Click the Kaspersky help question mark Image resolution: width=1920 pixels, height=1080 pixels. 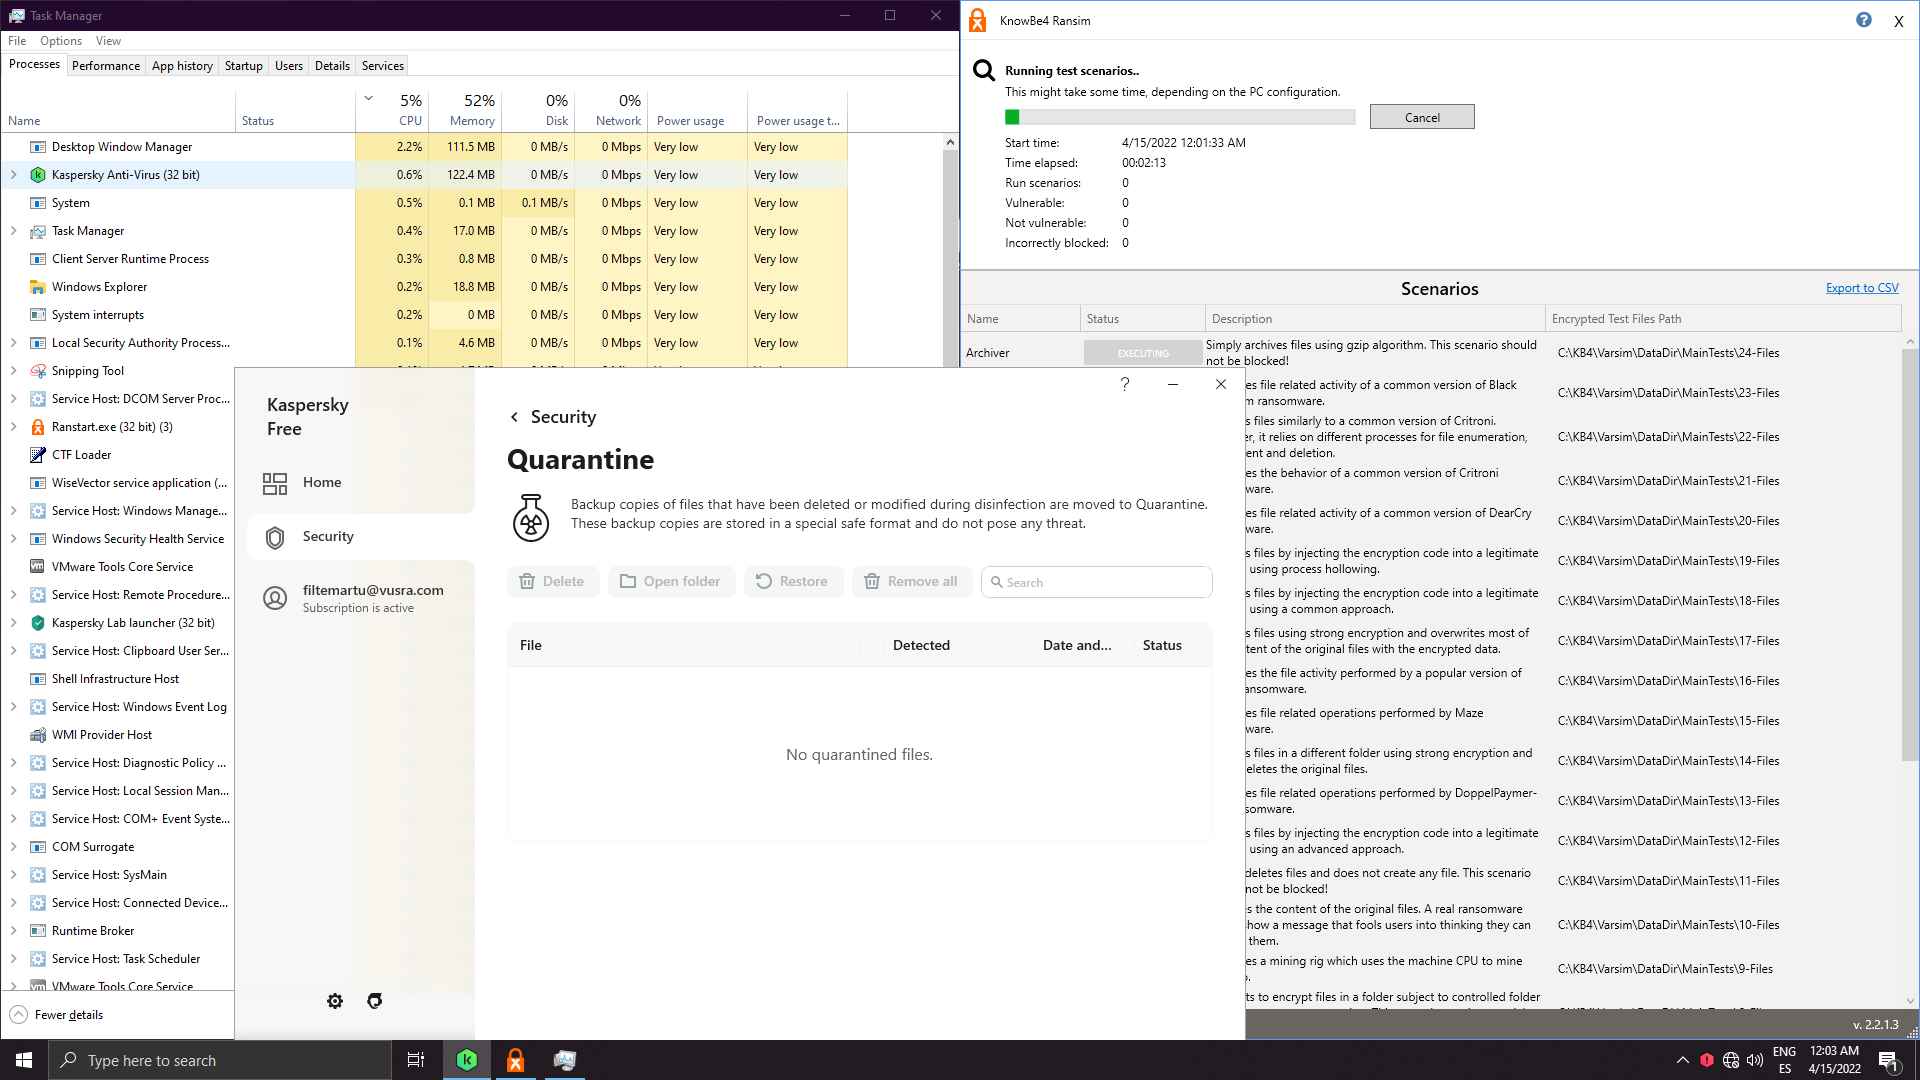coord(1125,384)
